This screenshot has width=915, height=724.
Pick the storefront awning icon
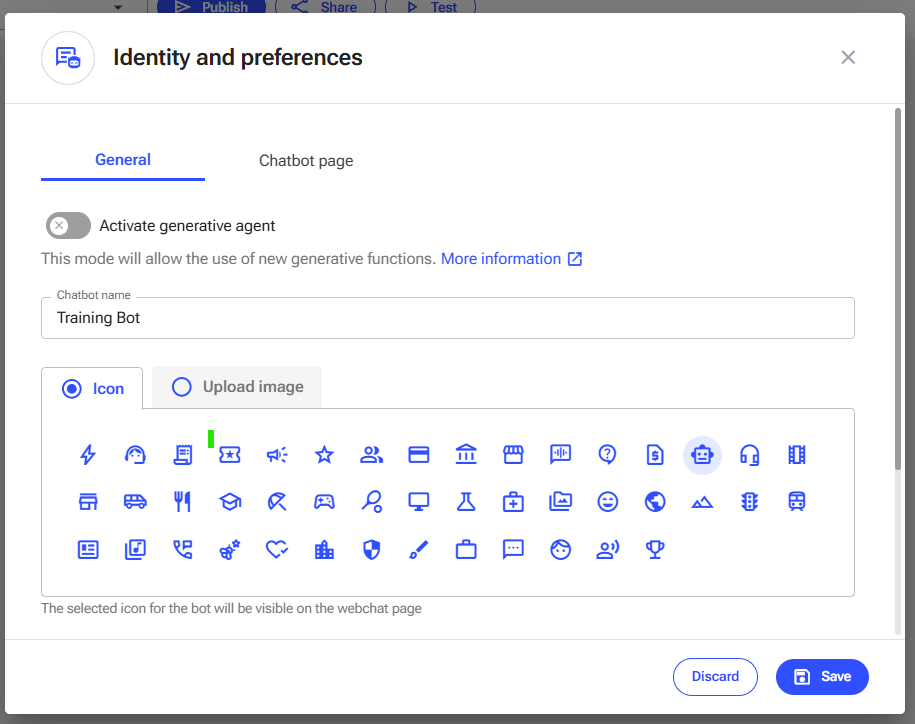click(x=514, y=454)
